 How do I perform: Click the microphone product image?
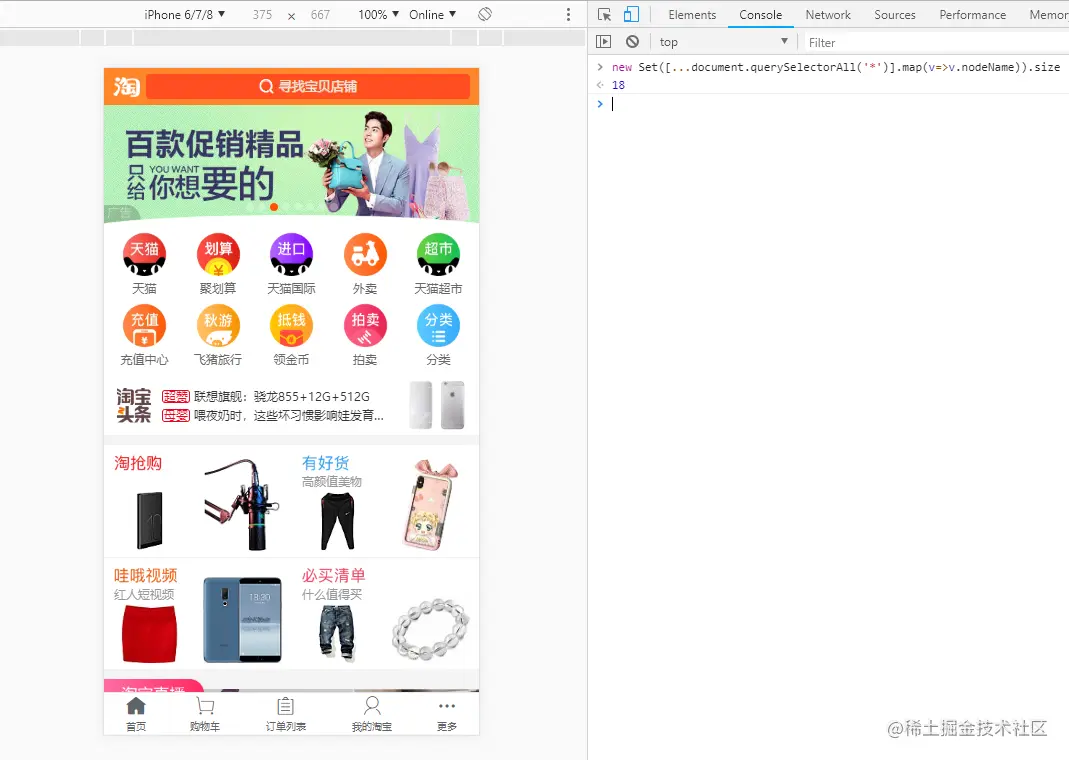pyautogui.click(x=242, y=504)
